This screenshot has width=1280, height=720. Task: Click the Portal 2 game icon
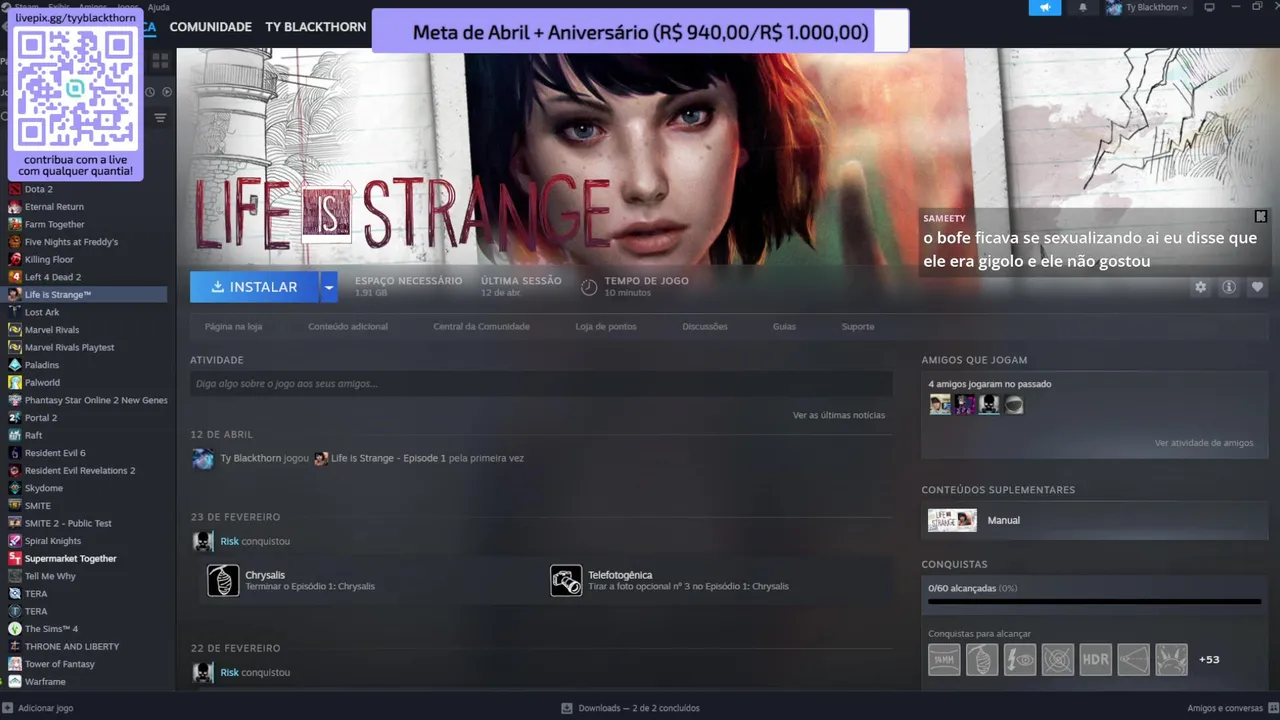click(x=15, y=417)
